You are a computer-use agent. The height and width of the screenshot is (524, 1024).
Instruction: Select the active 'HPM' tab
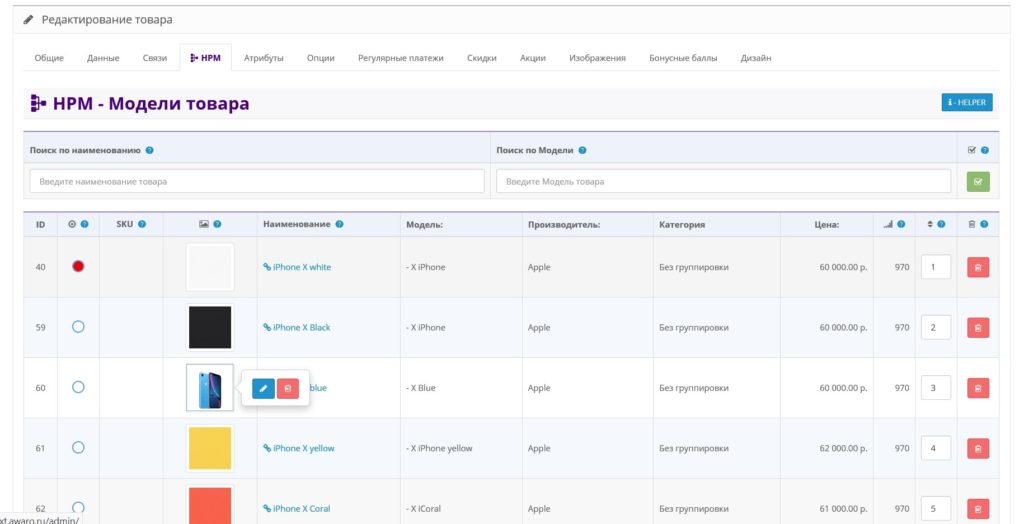[x=206, y=57]
